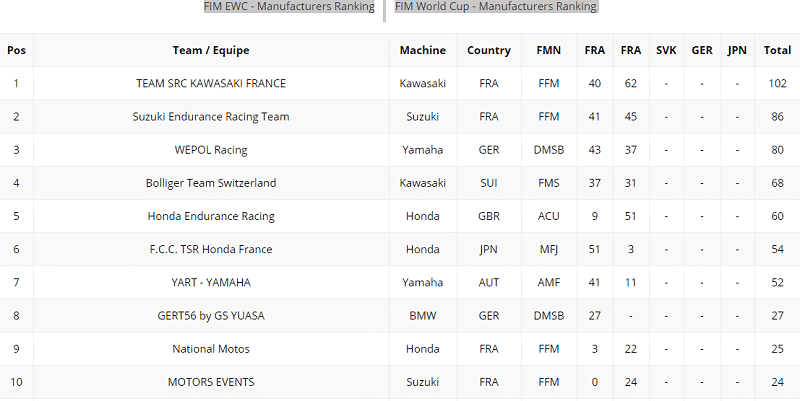The width and height of the screenshot is (800, 401).
Task: Click the FMN column header
Action: [549, 50]
